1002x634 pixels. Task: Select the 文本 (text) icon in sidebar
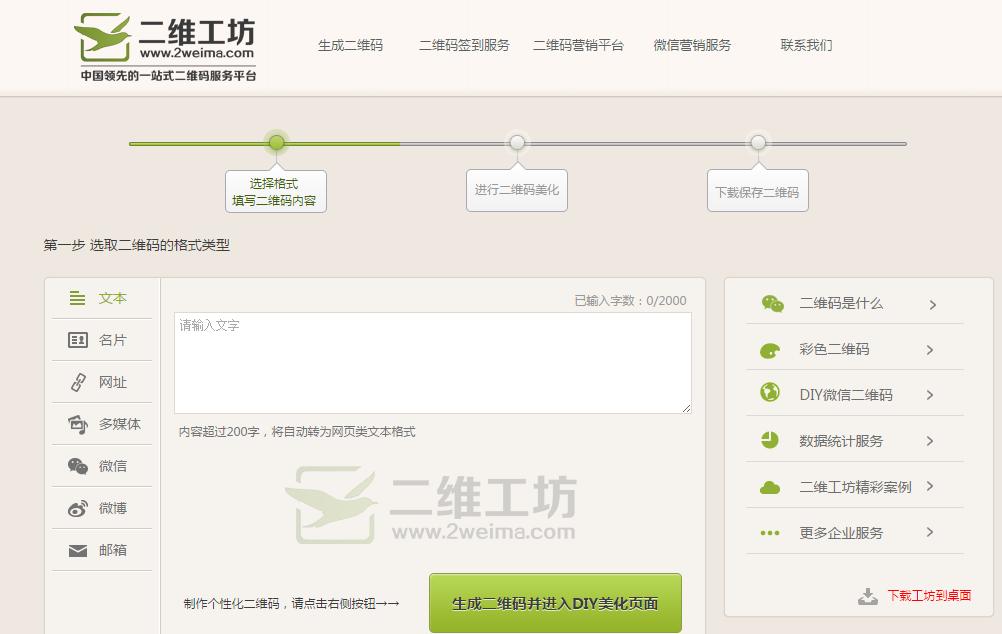(76, 298)
